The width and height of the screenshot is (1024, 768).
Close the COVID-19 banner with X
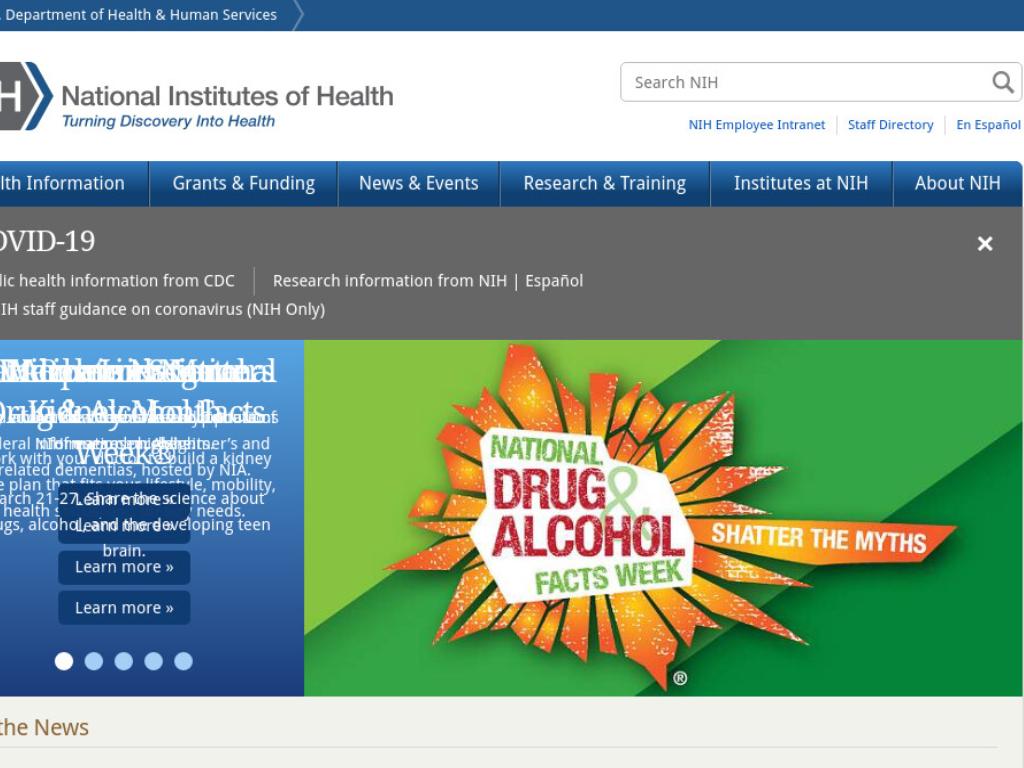(985, 244)
